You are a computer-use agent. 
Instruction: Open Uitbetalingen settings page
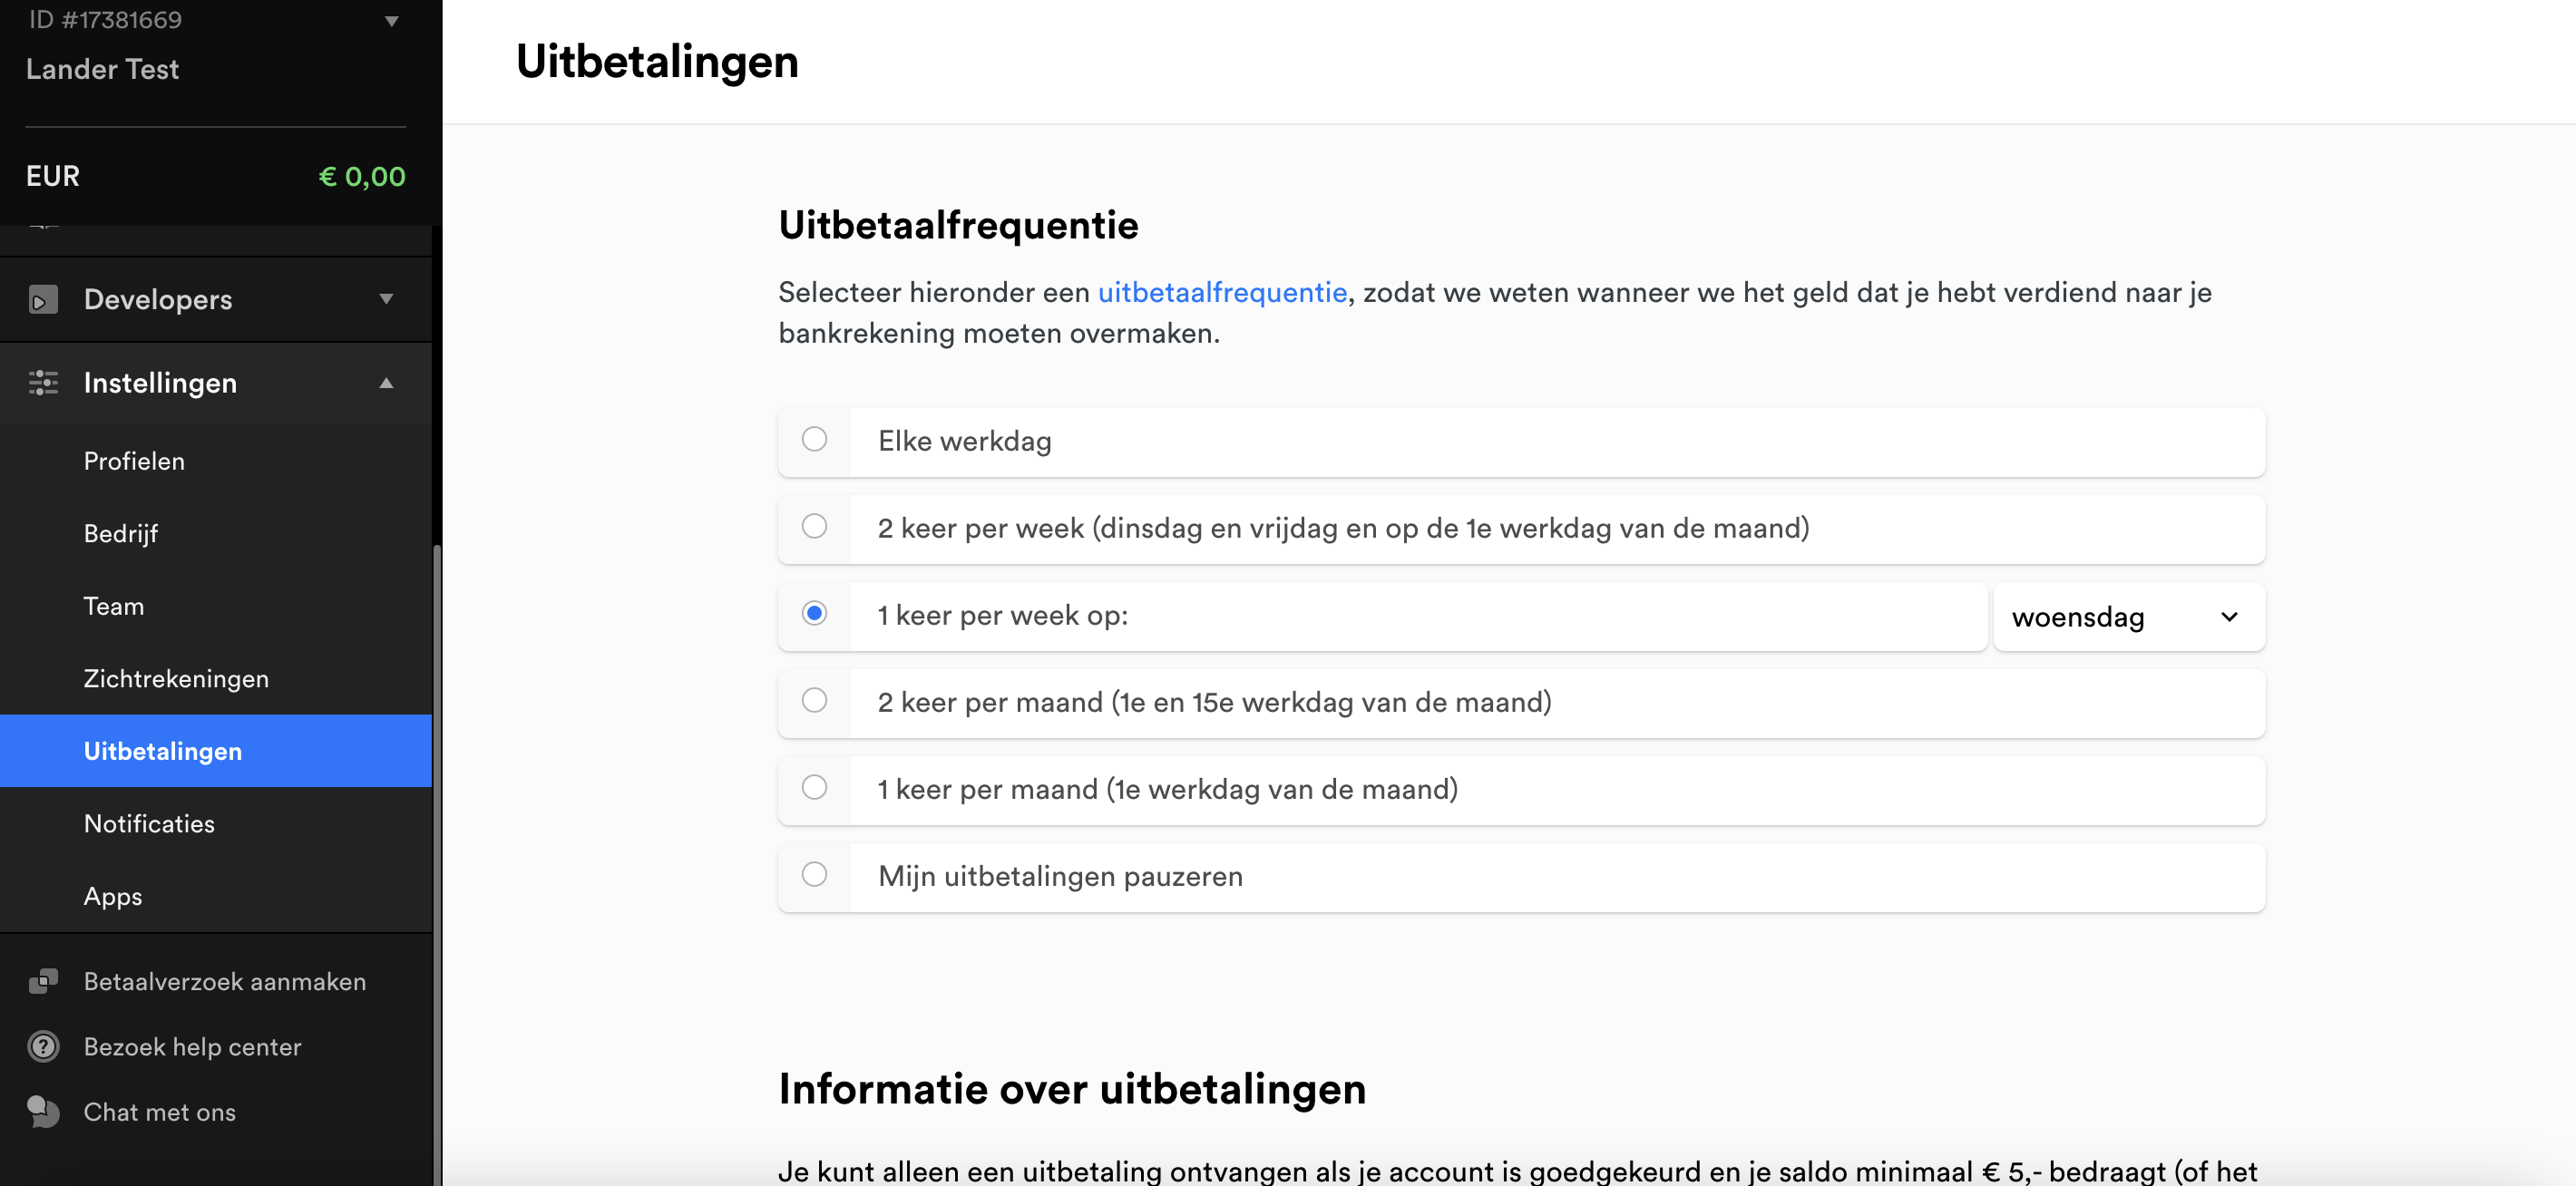click(216, 751)
